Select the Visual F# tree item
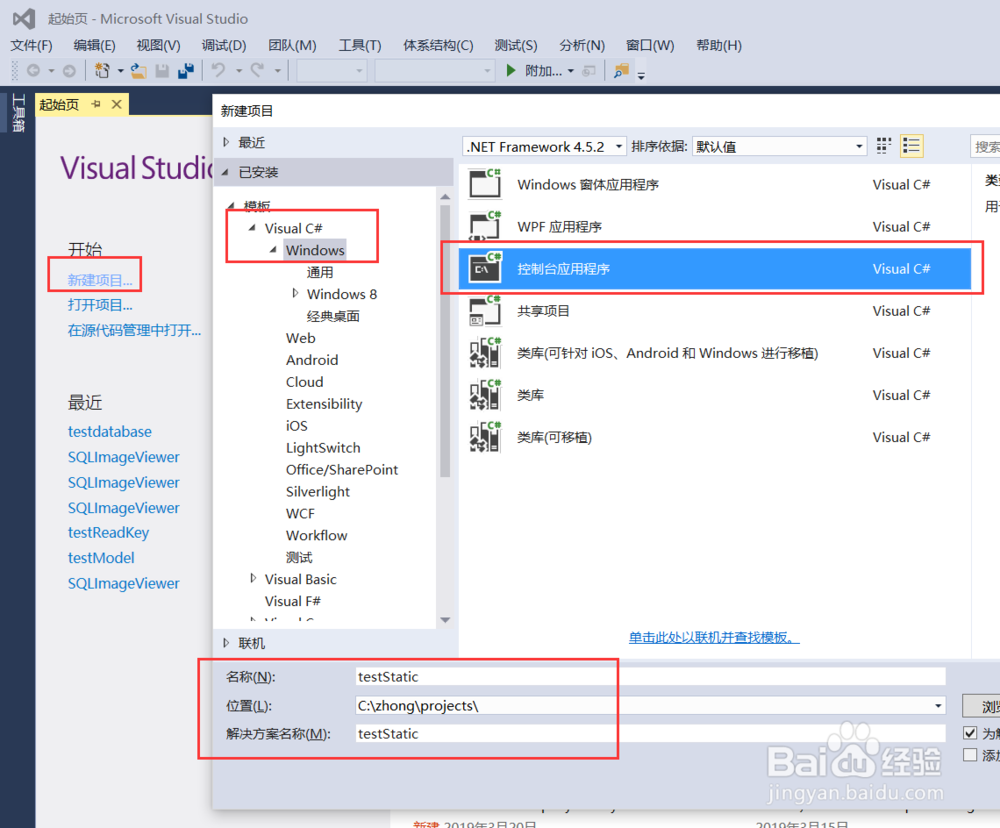The height and width of the screenshot is (828, 1000). point(292,601)
